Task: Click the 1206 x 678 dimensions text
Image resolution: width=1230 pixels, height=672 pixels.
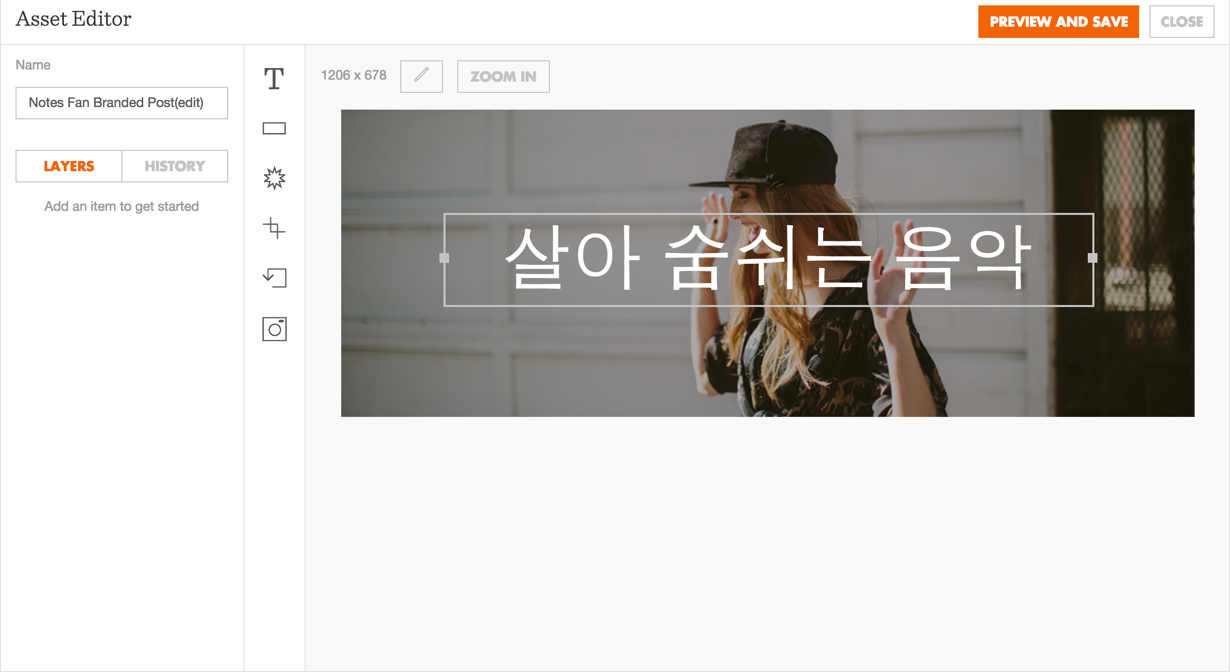Action: [354, 75]
